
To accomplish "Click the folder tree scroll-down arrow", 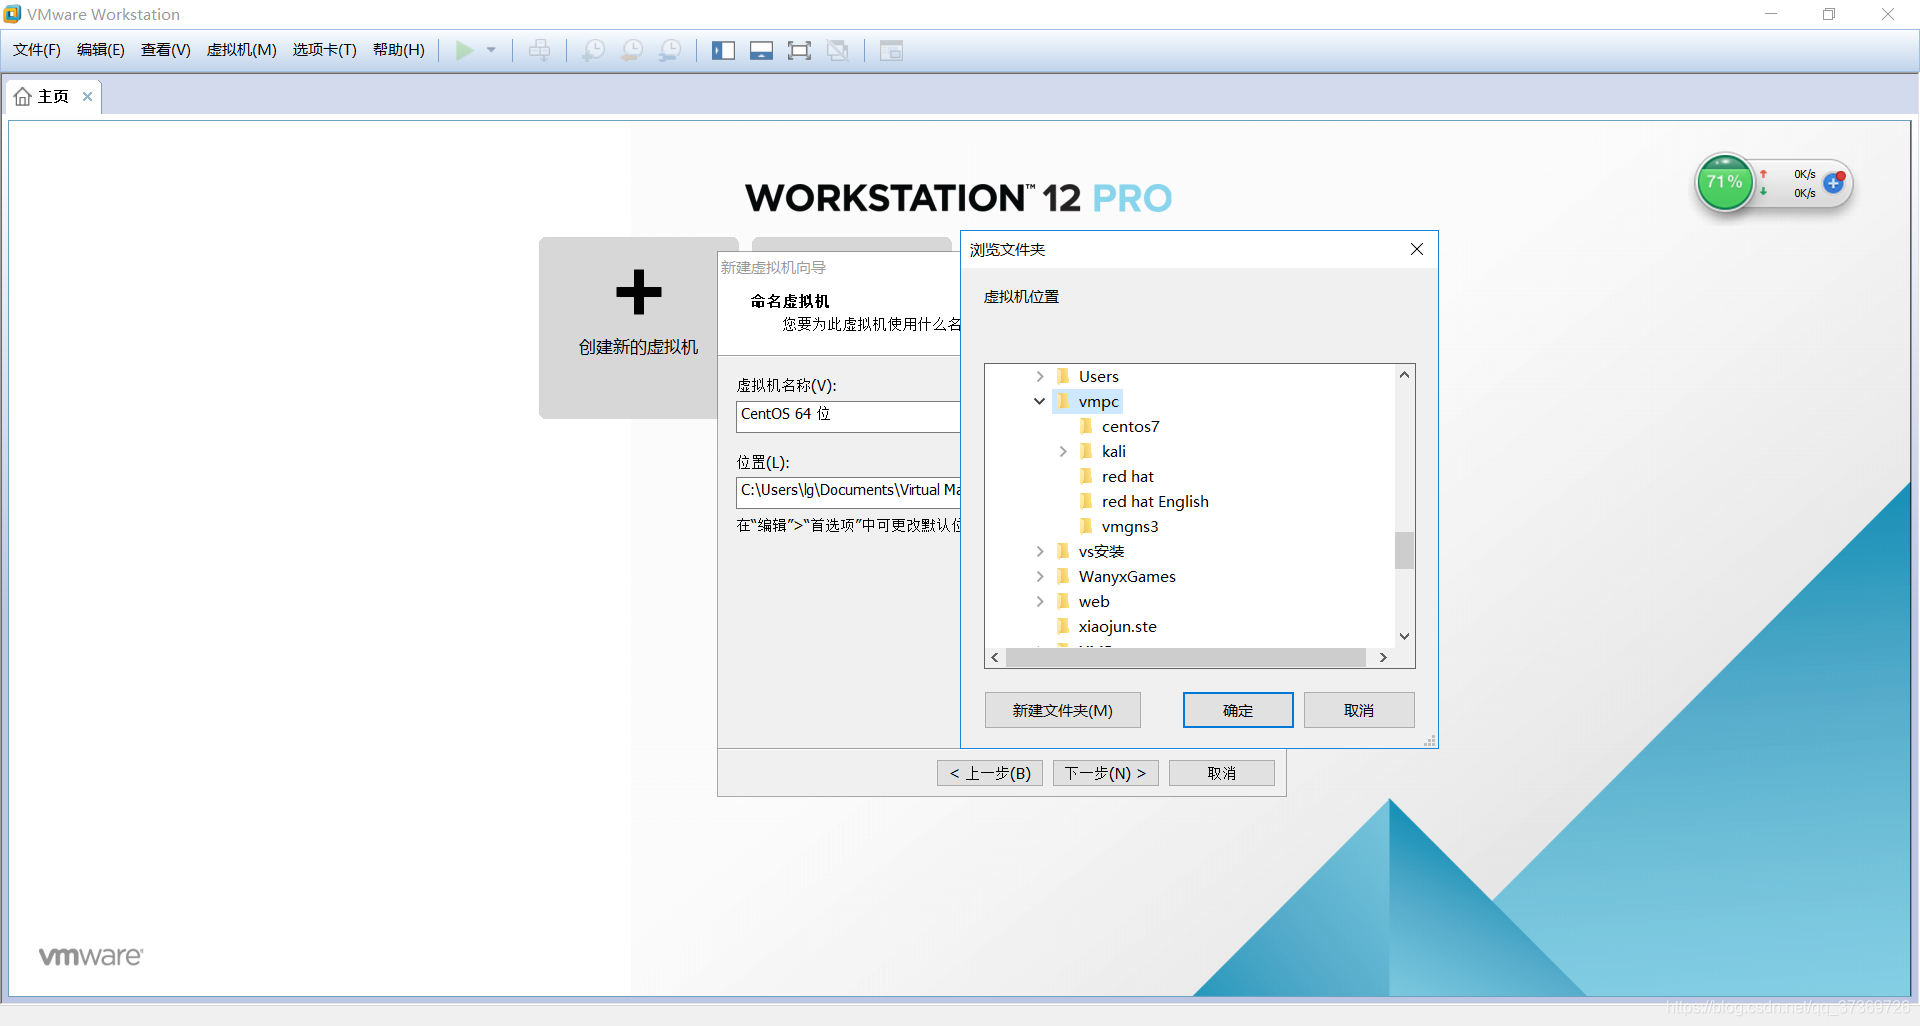I will coord(1404,636).
